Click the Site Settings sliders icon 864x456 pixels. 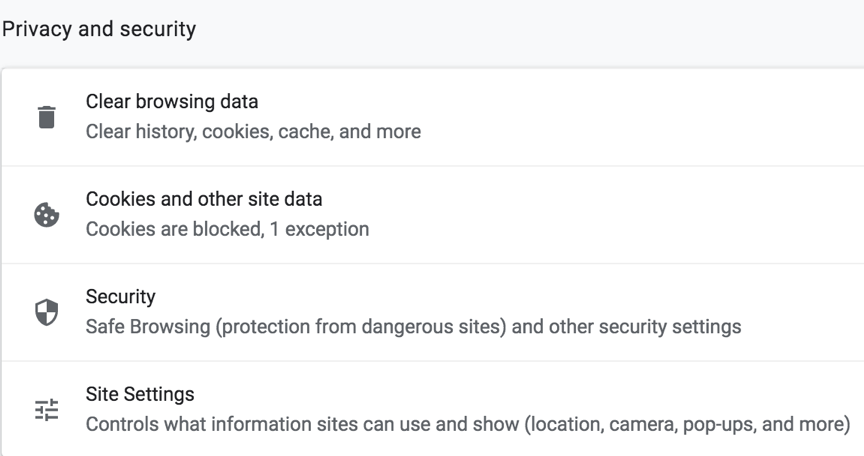(x=46, y=410)
